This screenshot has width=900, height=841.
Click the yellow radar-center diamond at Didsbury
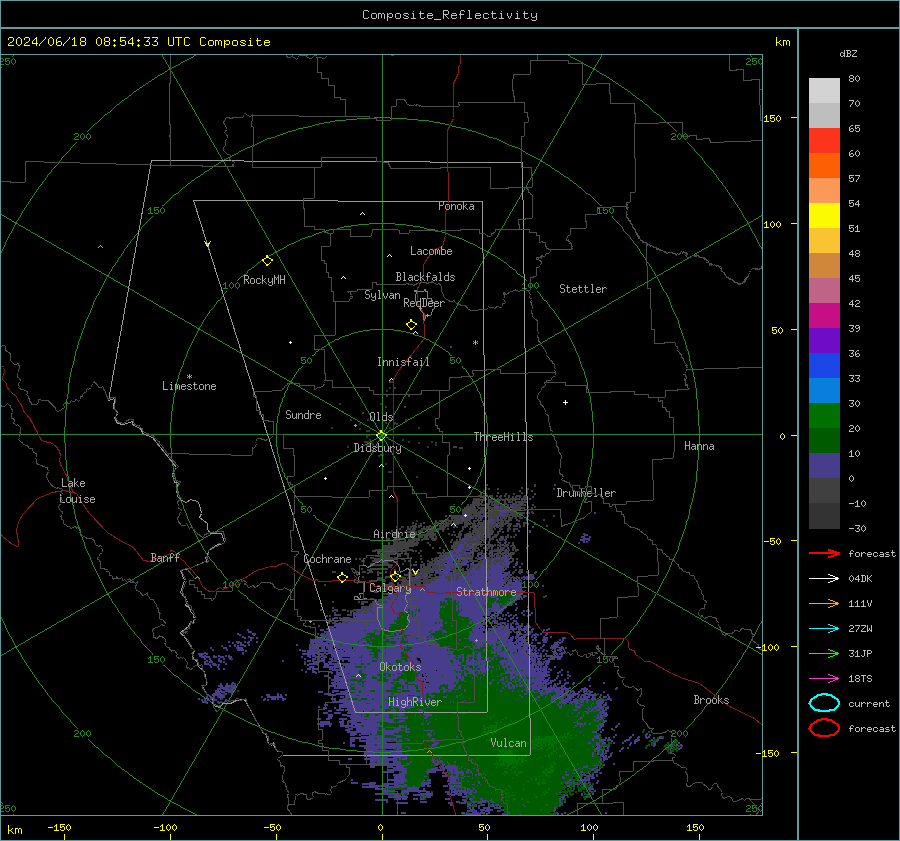pyautogui.click(x=381, y=436)
